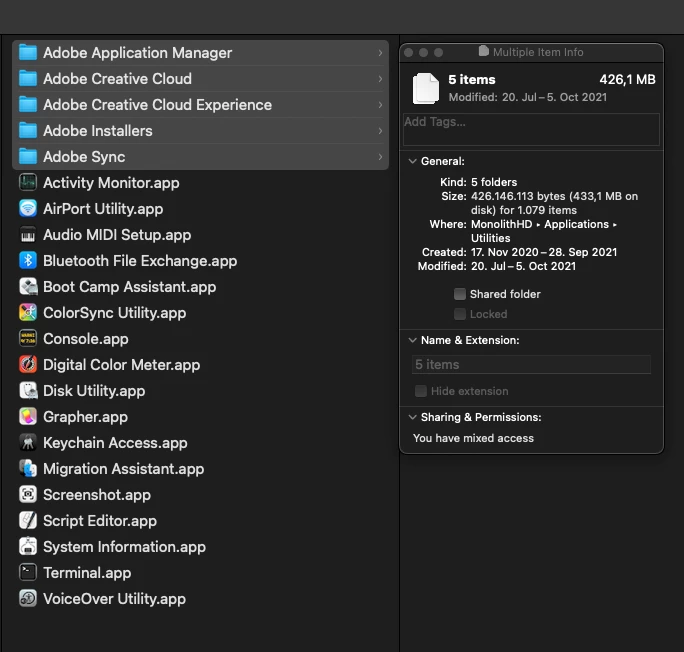
Task: Click the Add Tags field
Action: point(531,129)
